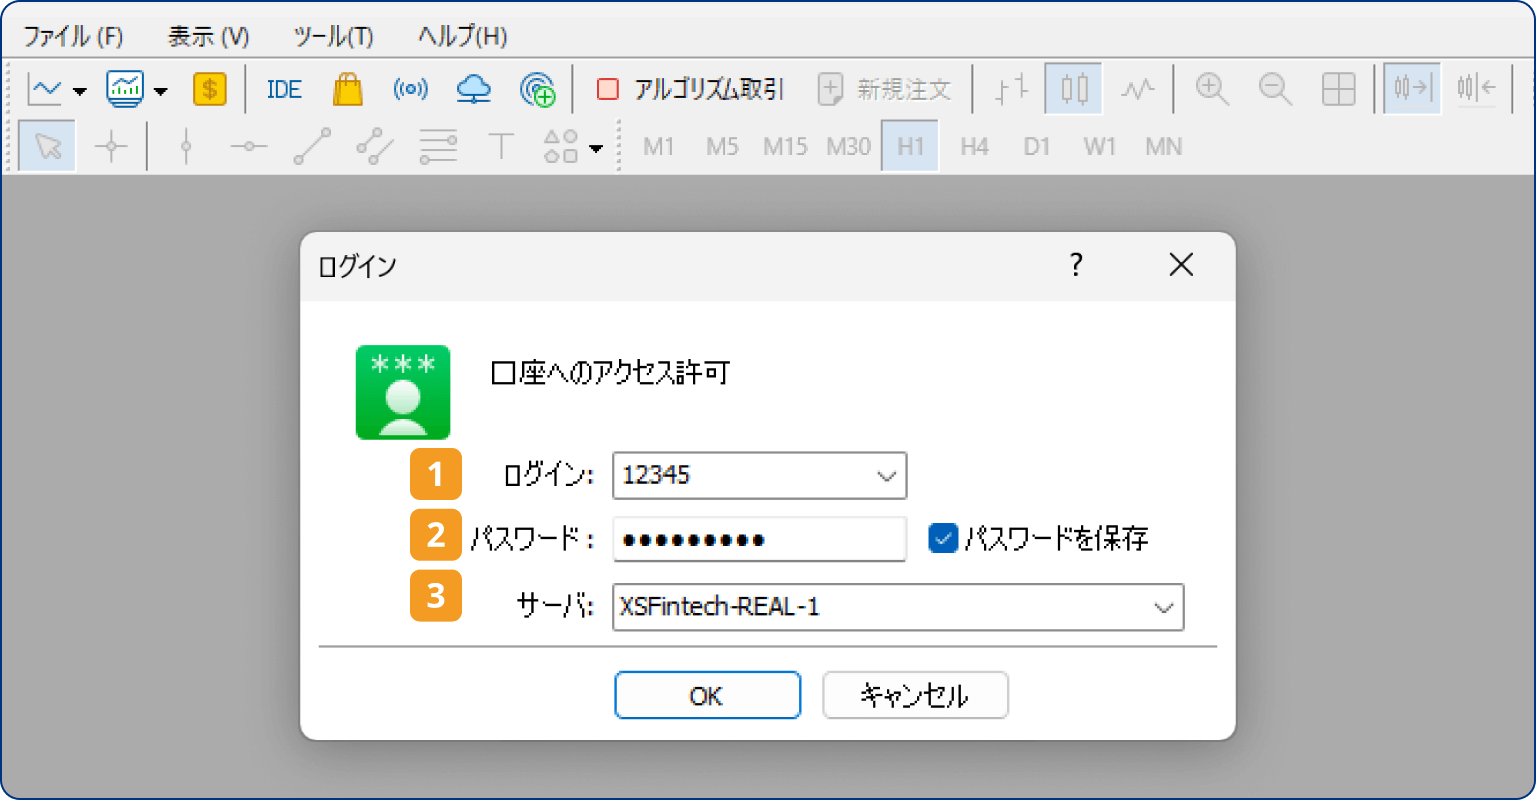
Task: Expand the shapes dropdown arrow
Action: click(596, 148)
